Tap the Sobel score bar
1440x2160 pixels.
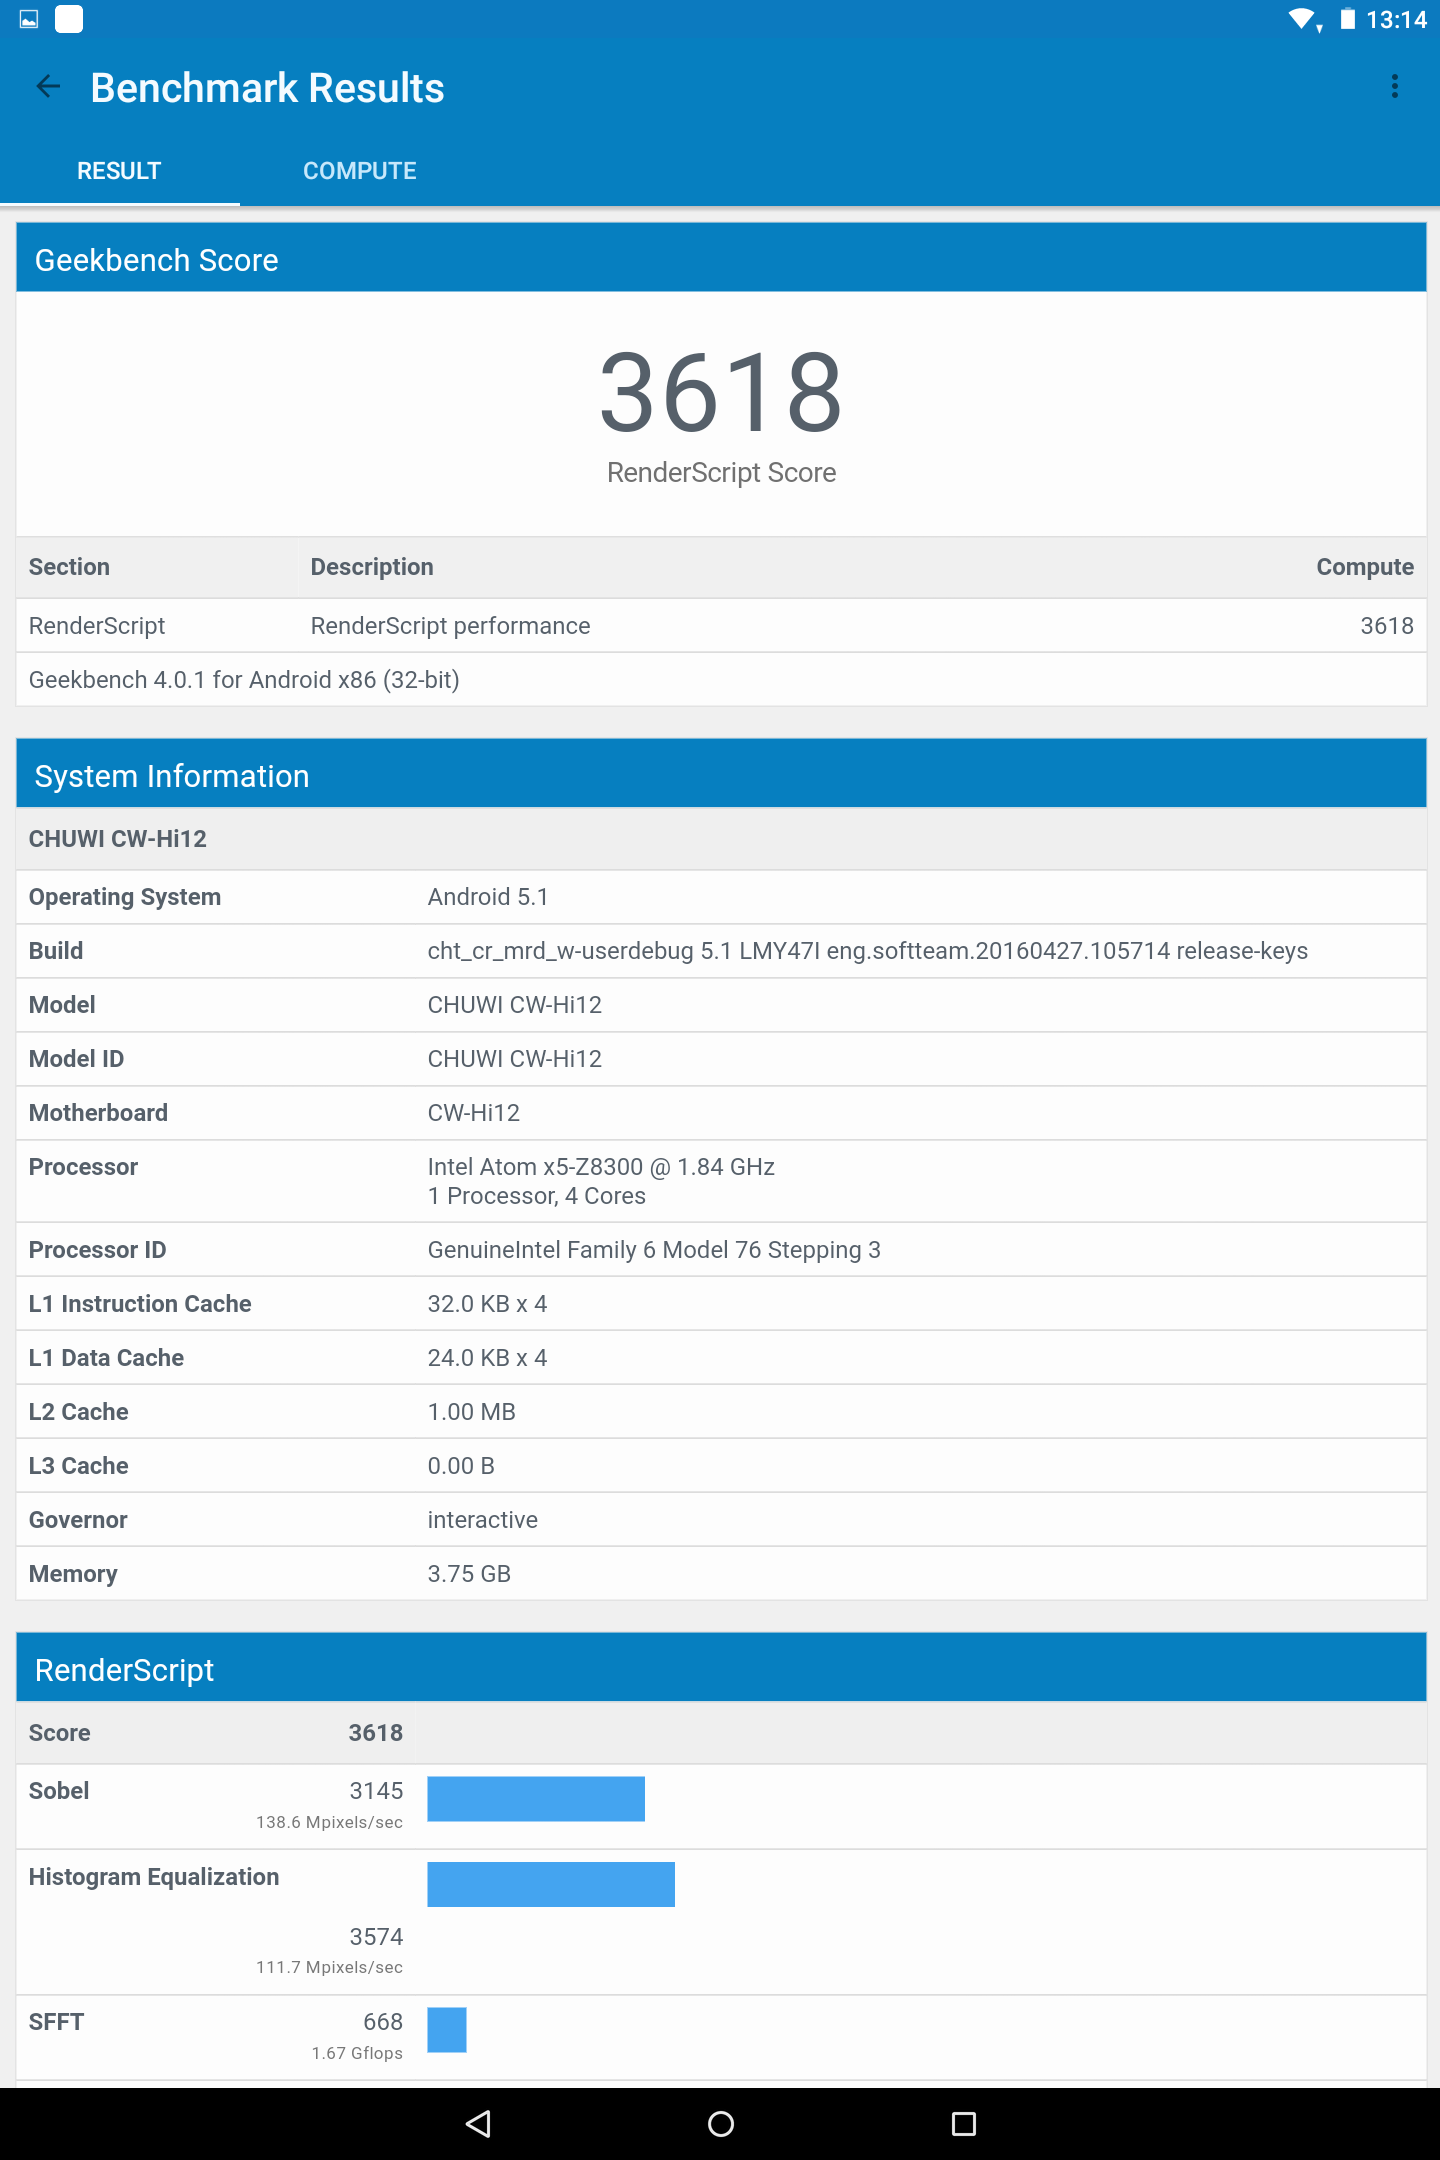tap(536, 1799)
